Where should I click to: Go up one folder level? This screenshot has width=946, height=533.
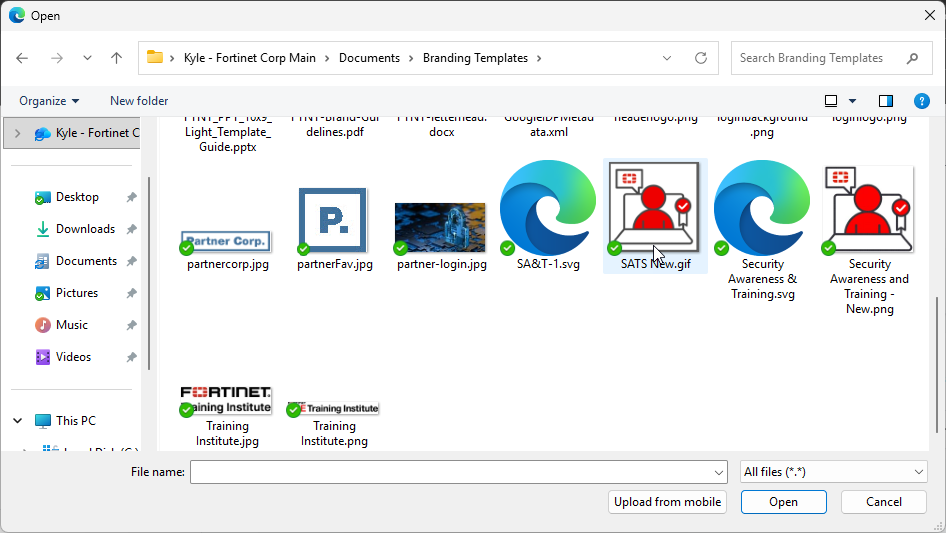click(116, 58)
